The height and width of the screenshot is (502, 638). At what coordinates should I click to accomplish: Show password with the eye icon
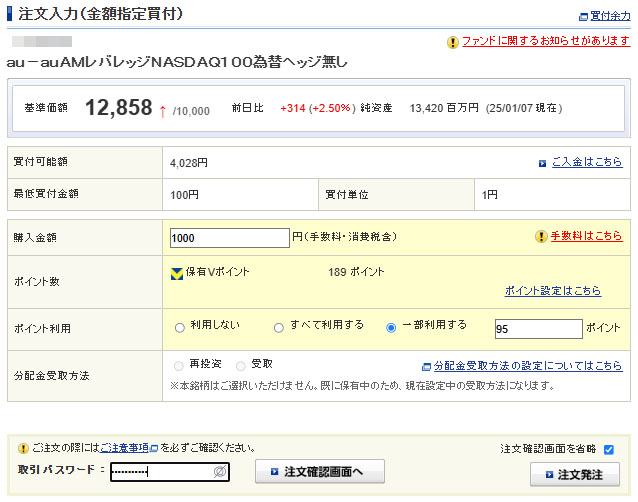tap(219, 471)
